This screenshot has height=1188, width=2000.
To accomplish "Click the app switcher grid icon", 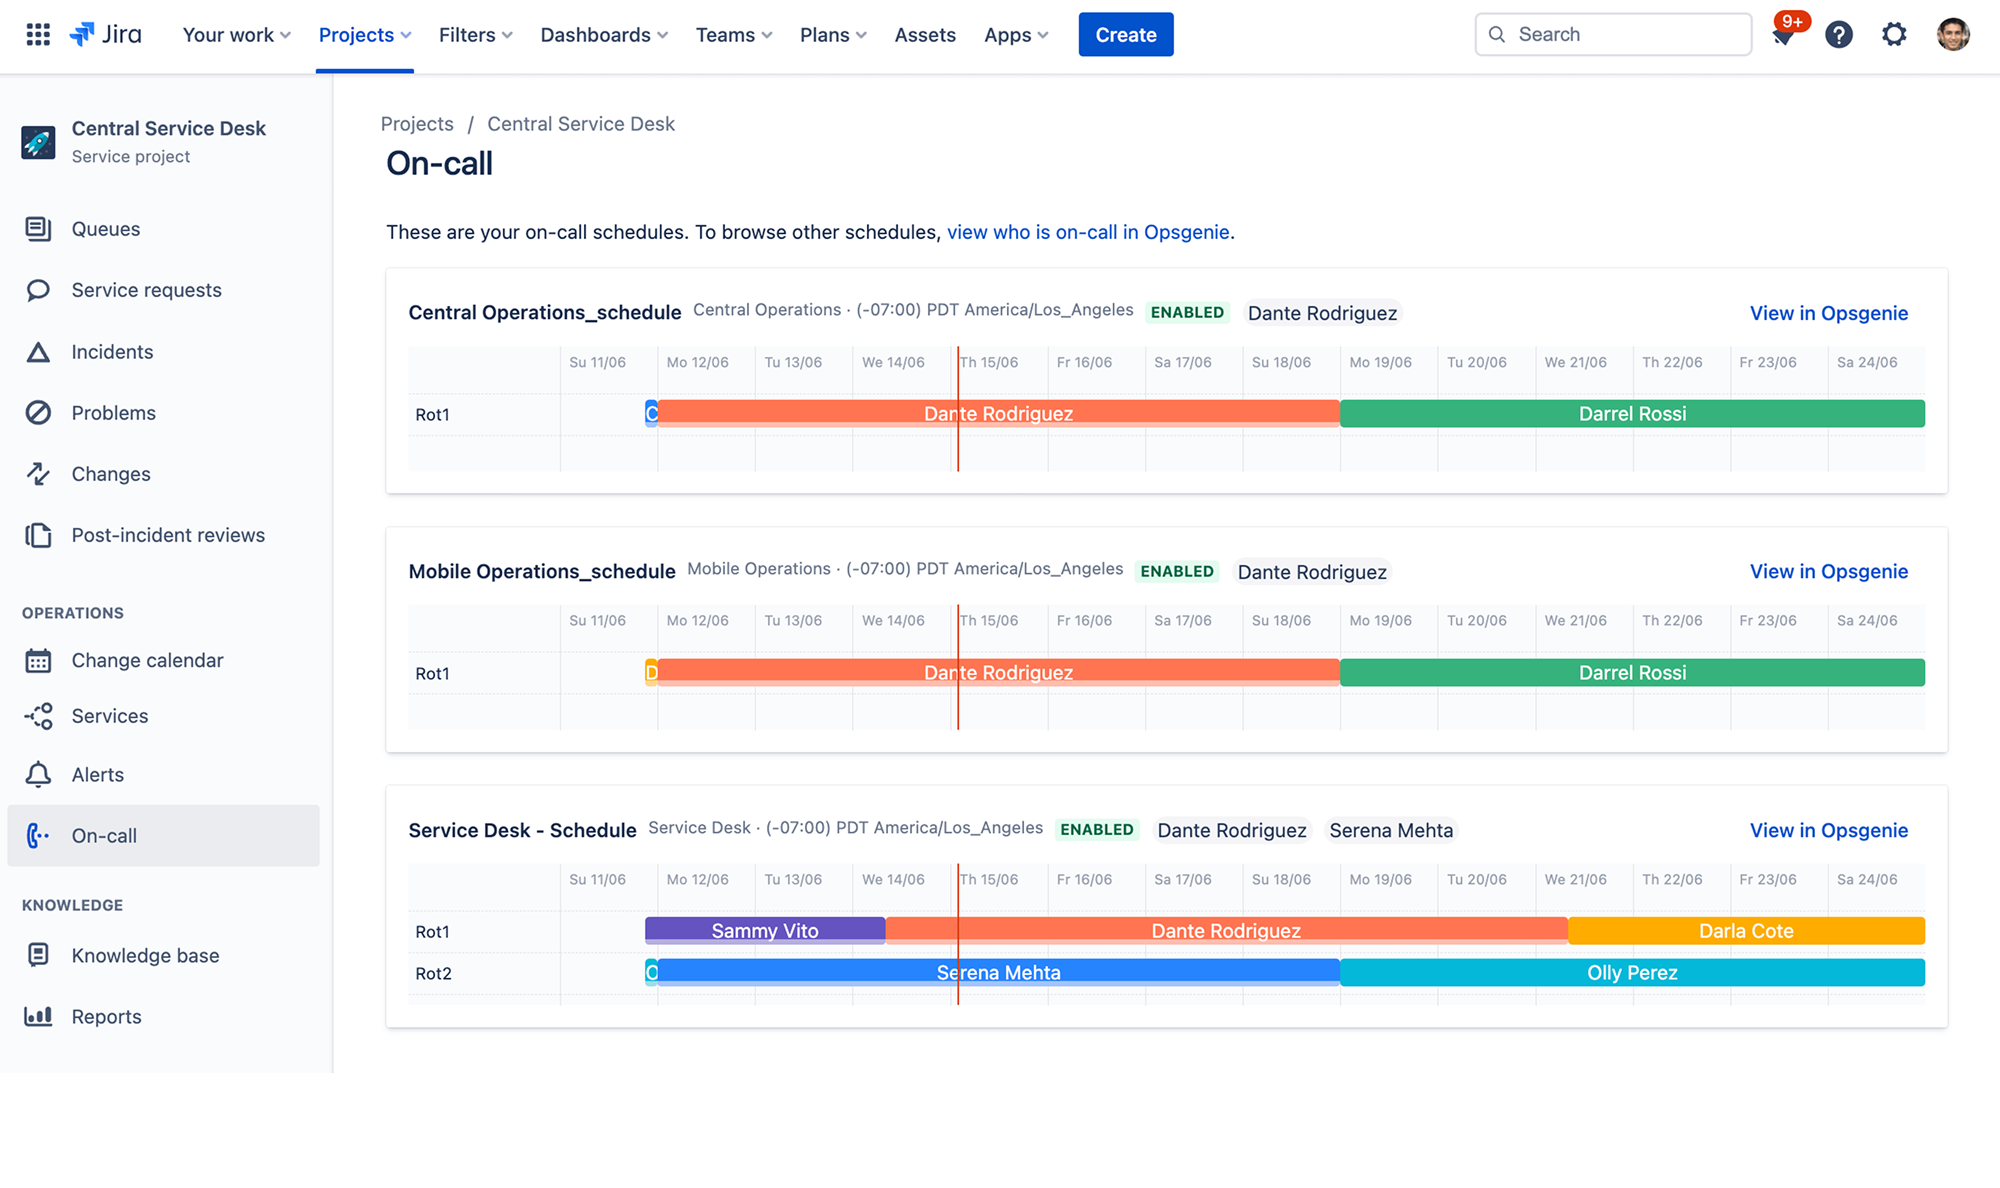I will coord(37,34).
